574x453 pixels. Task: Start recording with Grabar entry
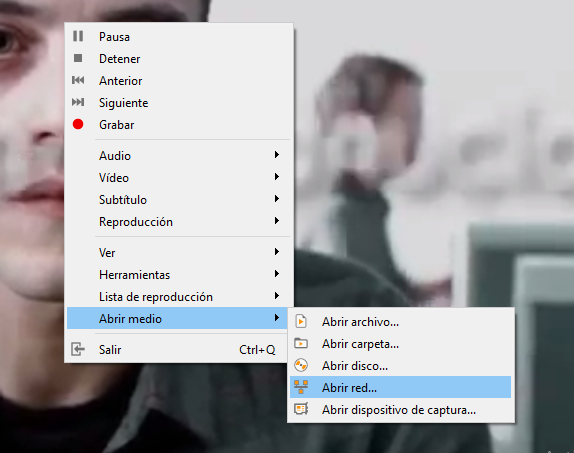coord(179,125)
